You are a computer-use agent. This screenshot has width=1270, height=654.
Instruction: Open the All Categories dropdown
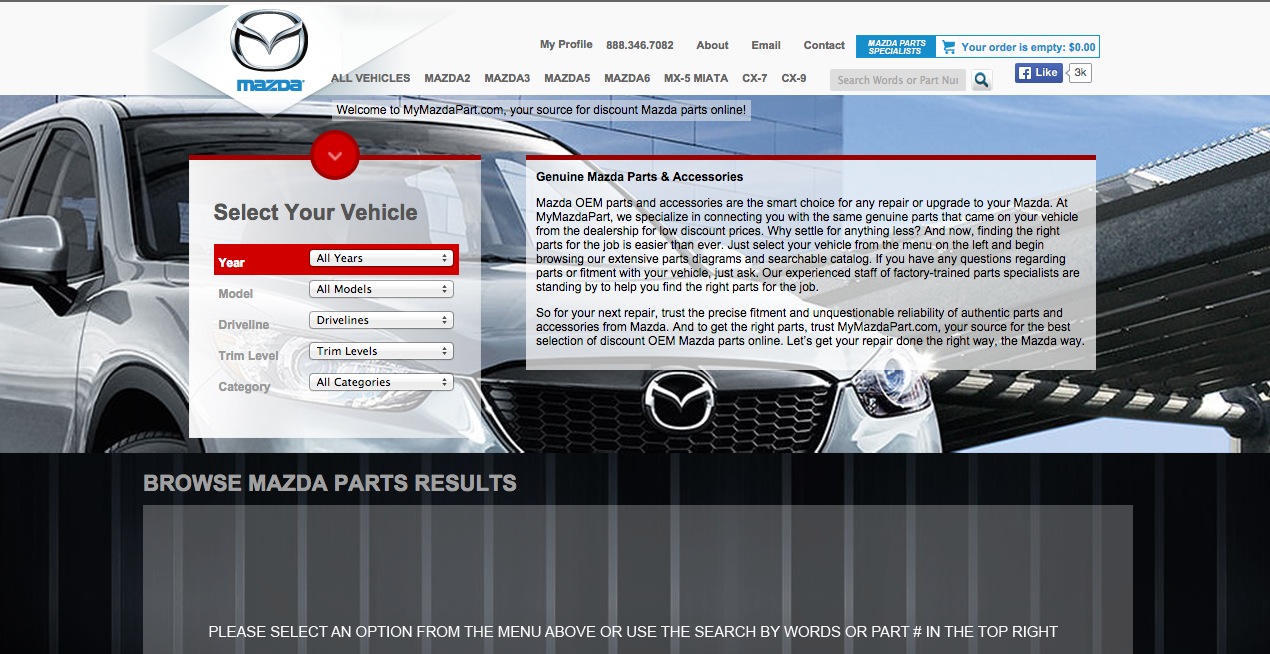(x=381, y=382)
